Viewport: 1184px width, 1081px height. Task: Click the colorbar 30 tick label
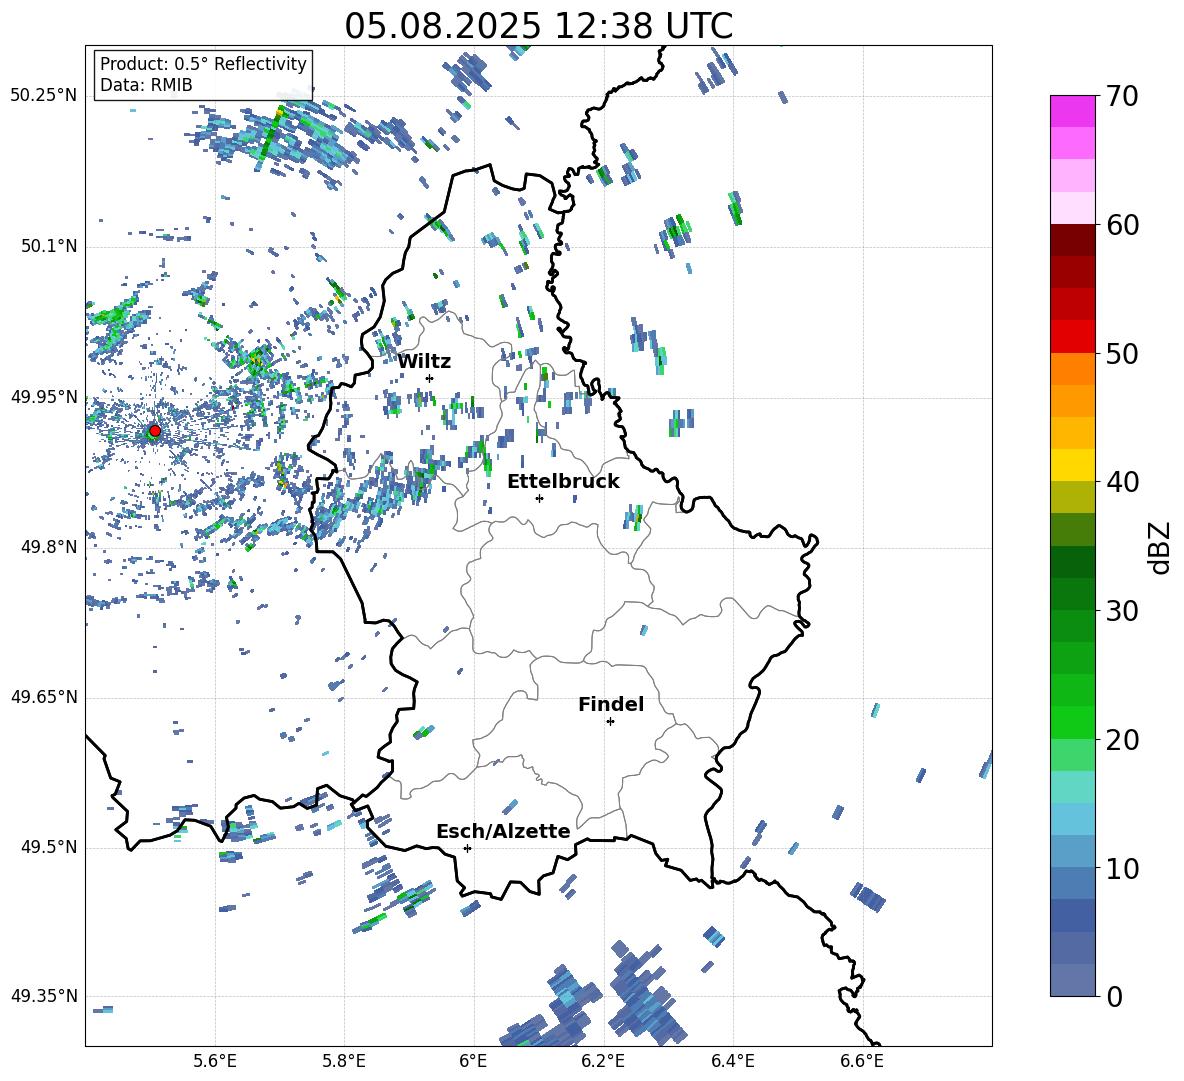[1122, 611]
